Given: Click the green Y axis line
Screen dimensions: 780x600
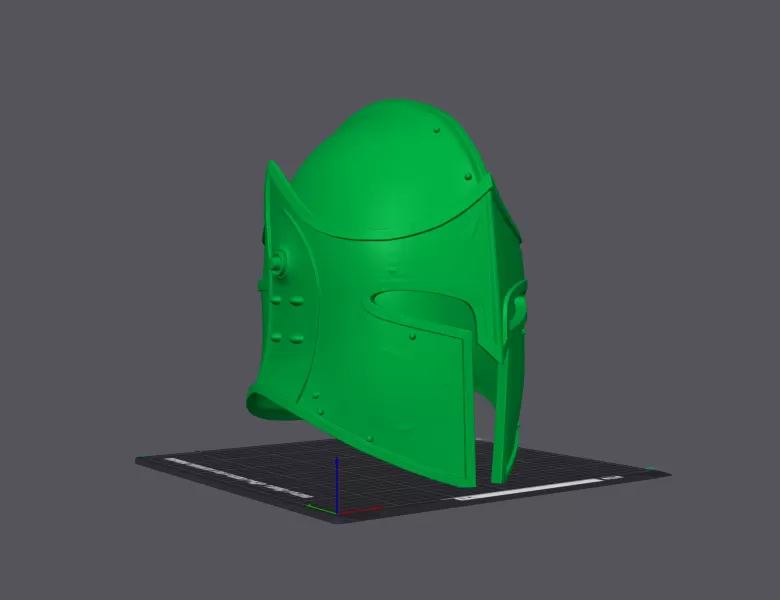Looking at the screenshot, I should point(322,507).
